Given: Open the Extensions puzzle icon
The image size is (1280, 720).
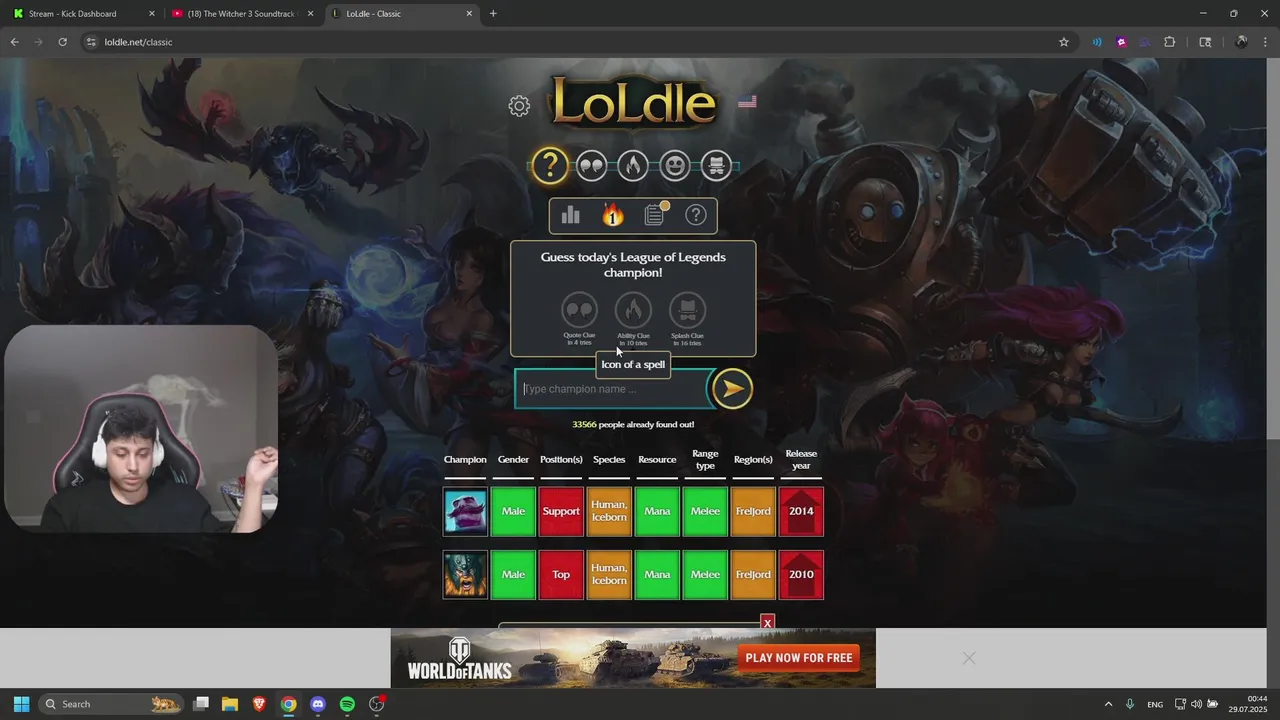Looking at the screenshot, I should [x=1170, y=42].
